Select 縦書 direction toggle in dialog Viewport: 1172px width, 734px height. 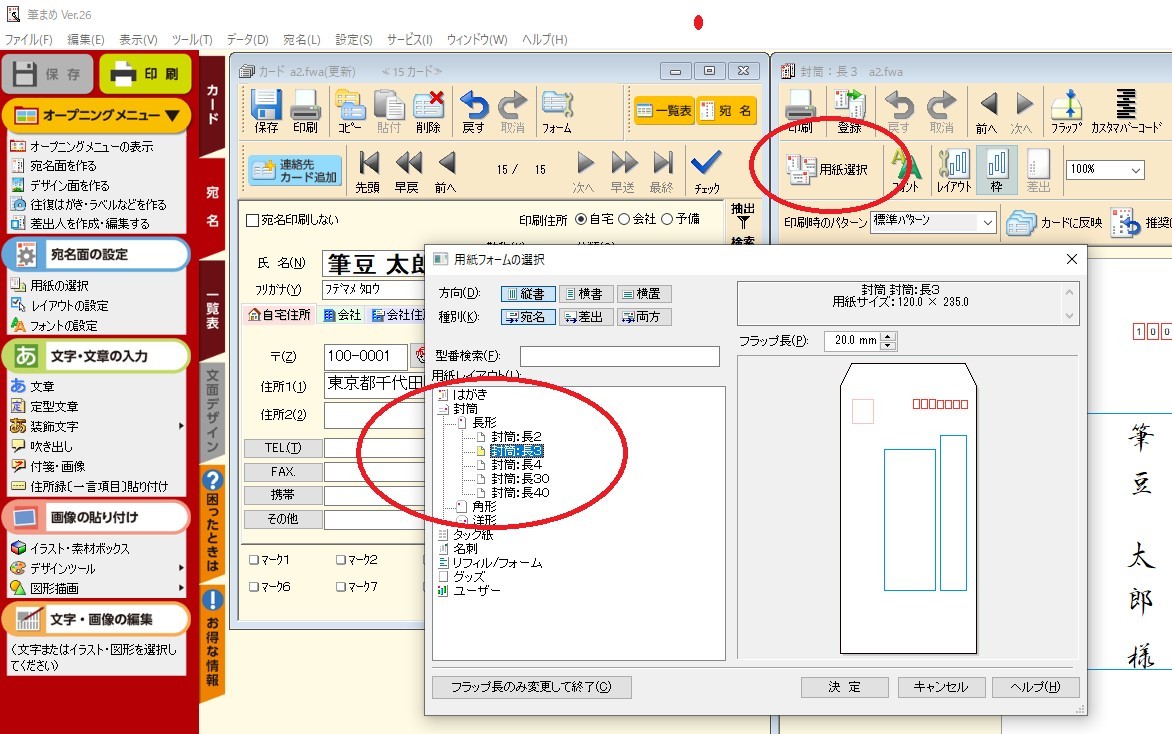[x=528, y=294]
